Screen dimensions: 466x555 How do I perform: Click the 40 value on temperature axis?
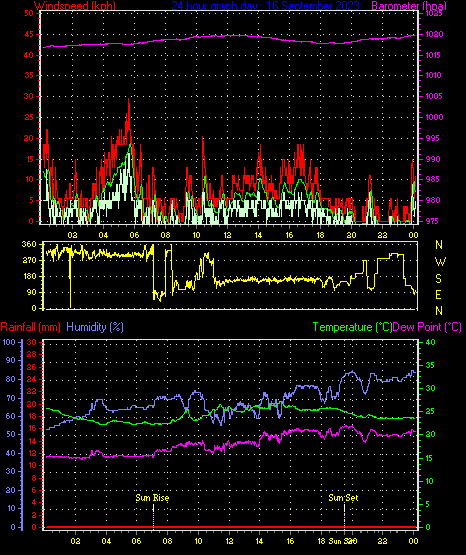[x=430, y=342]
